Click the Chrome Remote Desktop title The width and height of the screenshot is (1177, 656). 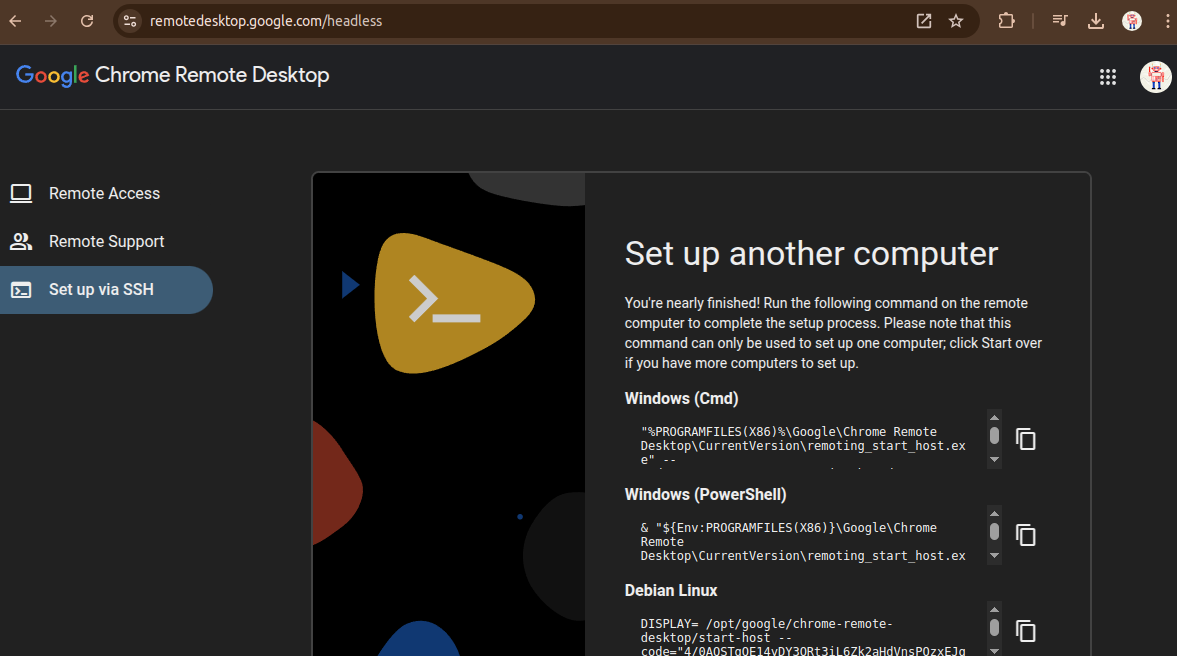point(212,75)
